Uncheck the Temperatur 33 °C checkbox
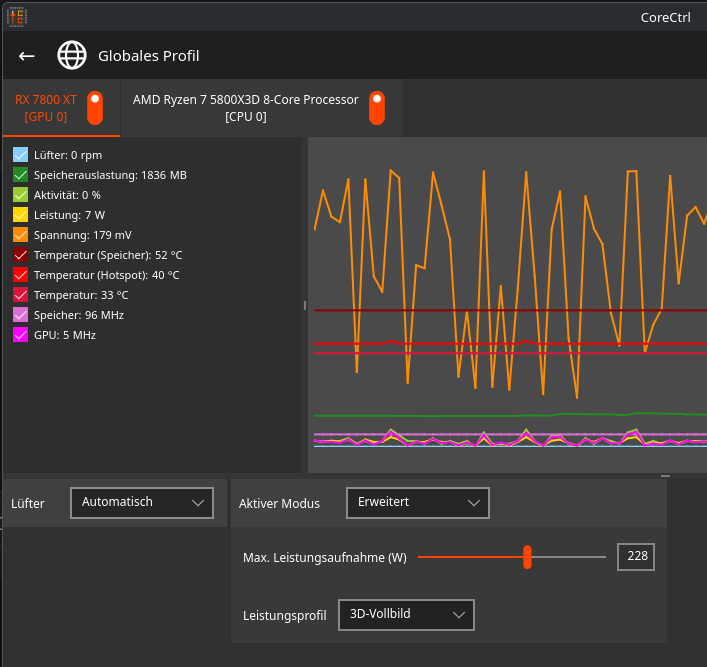Image resolution: width=707 pixels, height=667 pixels. [20, 294]
